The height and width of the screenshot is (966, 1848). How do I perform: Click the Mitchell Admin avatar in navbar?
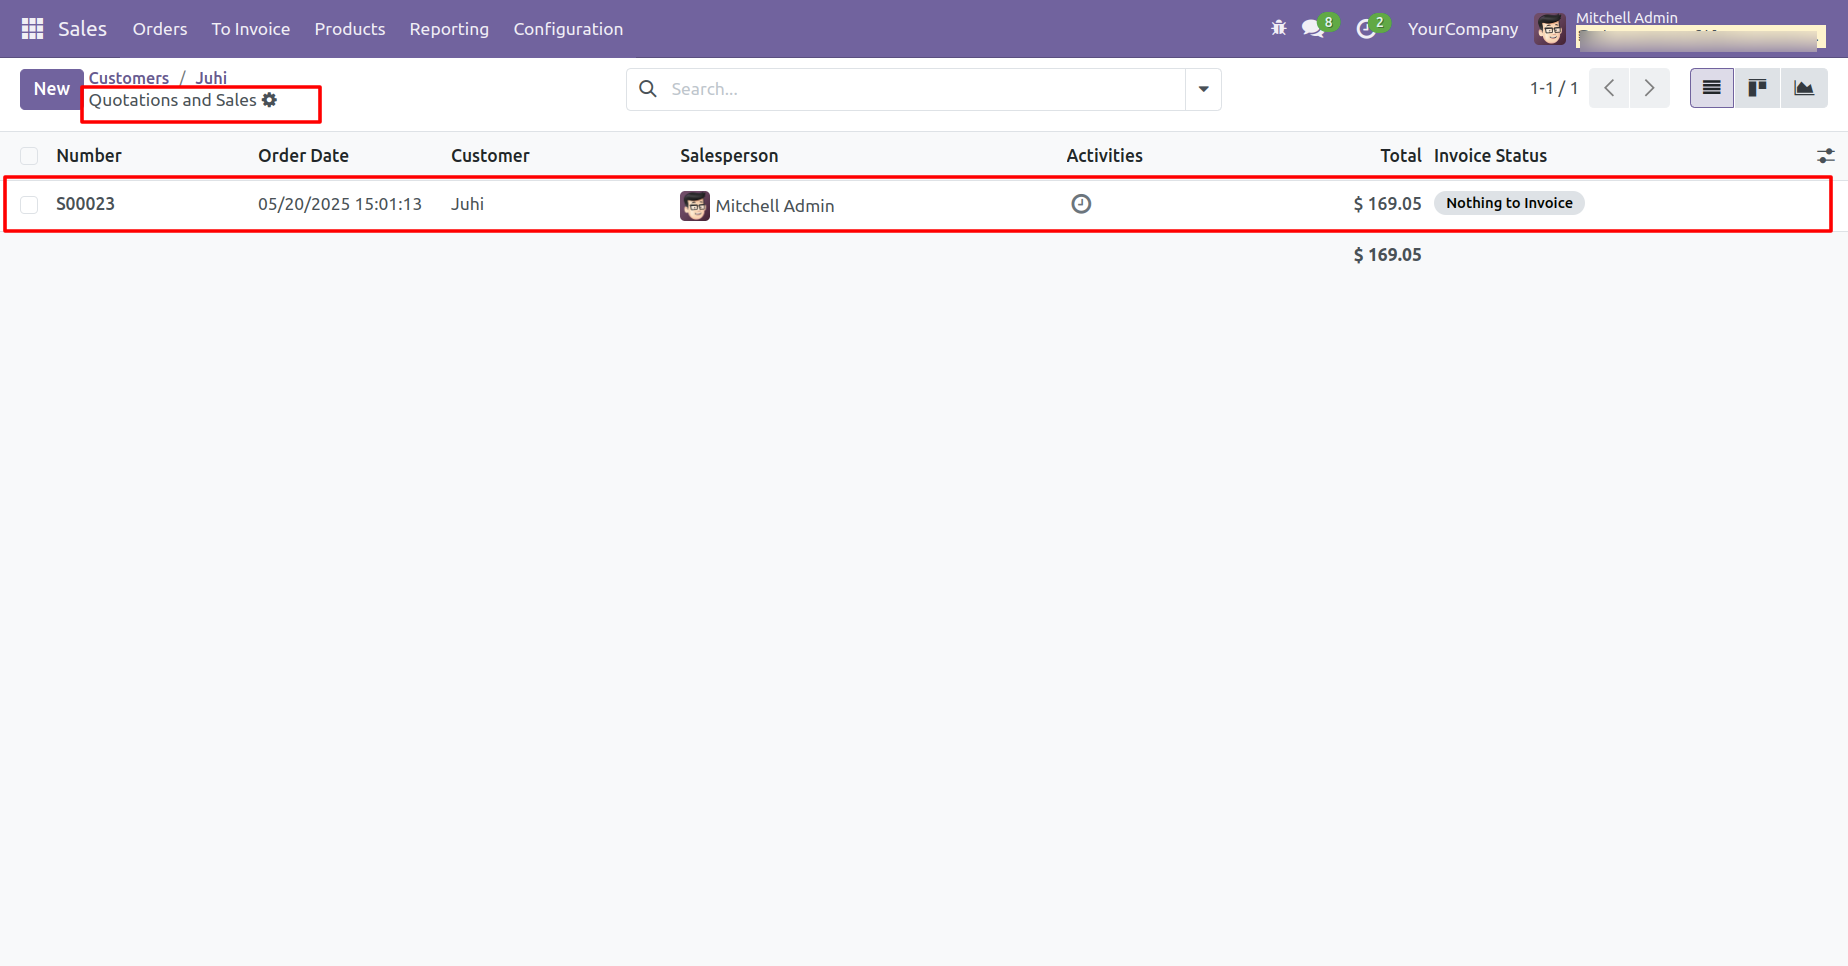[x=1550, y=29]
